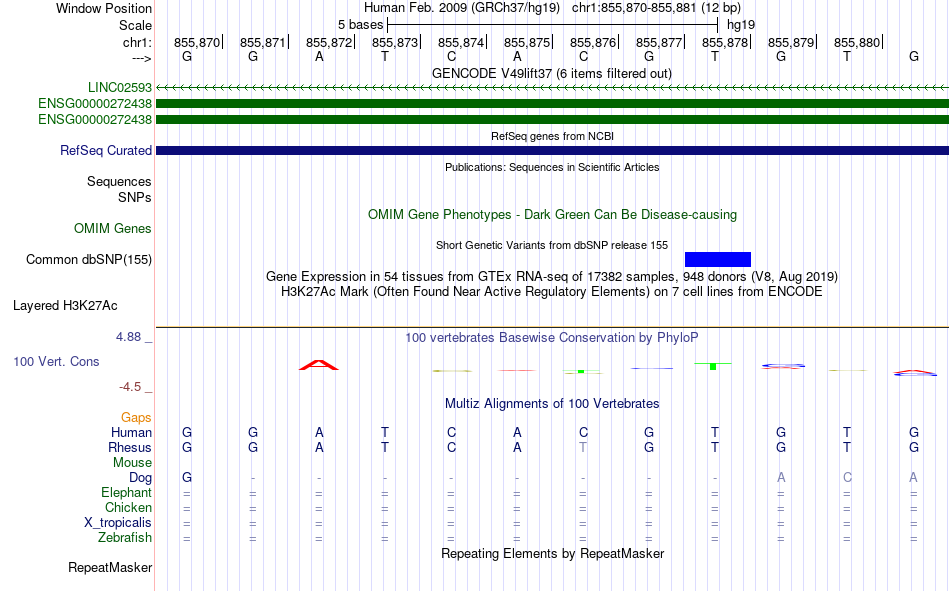Click the Publications Sequences in Scientific Articles title
The image size is (950, 591).
tap(552, 167)
